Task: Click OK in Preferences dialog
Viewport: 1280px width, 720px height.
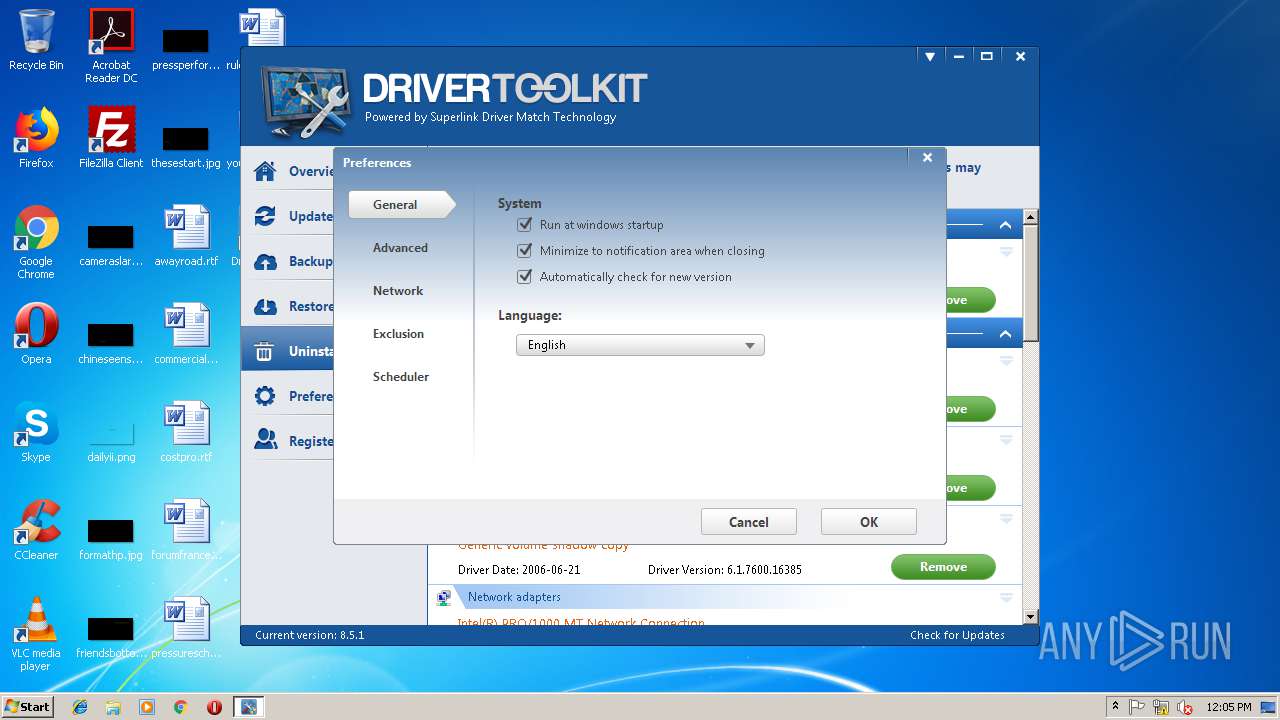Action: point(869,522)
